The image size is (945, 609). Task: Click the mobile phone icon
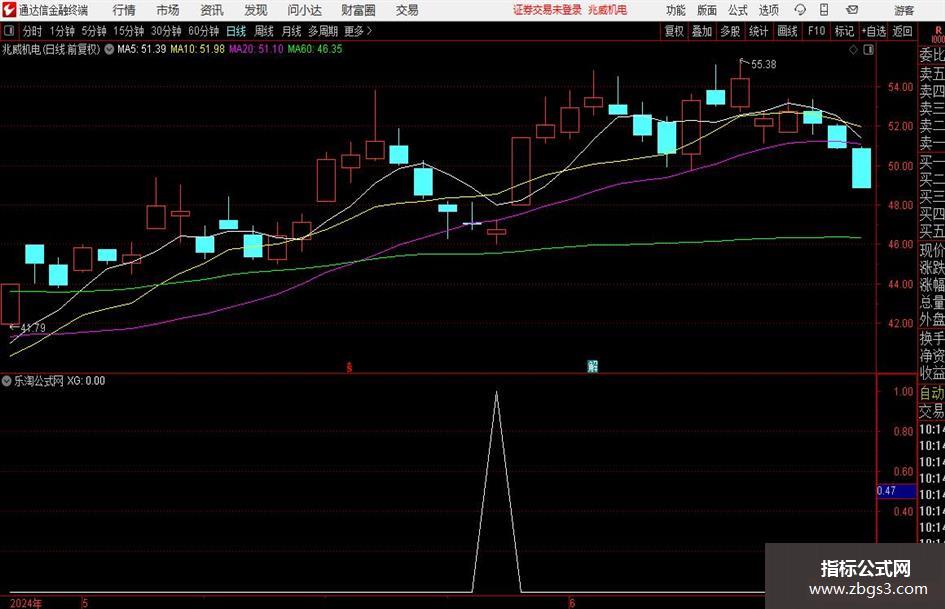click(824, 10)
